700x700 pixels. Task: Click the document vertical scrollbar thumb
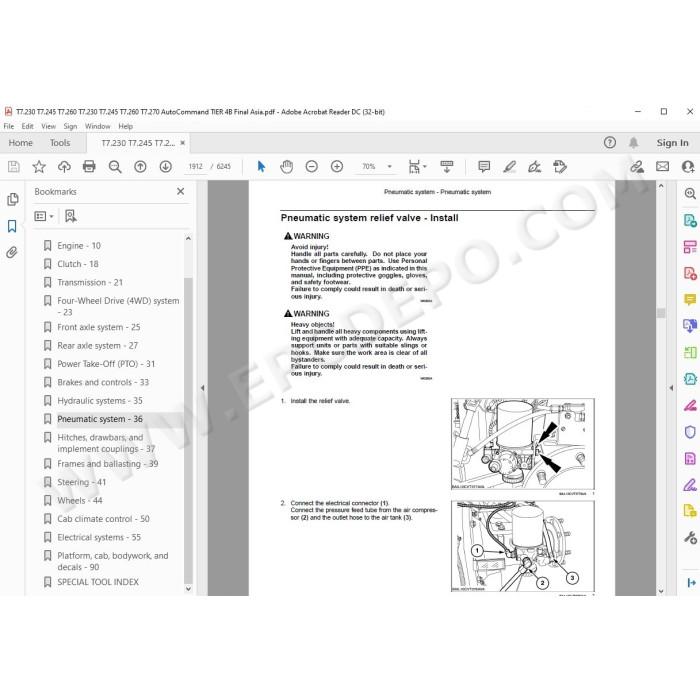tap(661, 313)
